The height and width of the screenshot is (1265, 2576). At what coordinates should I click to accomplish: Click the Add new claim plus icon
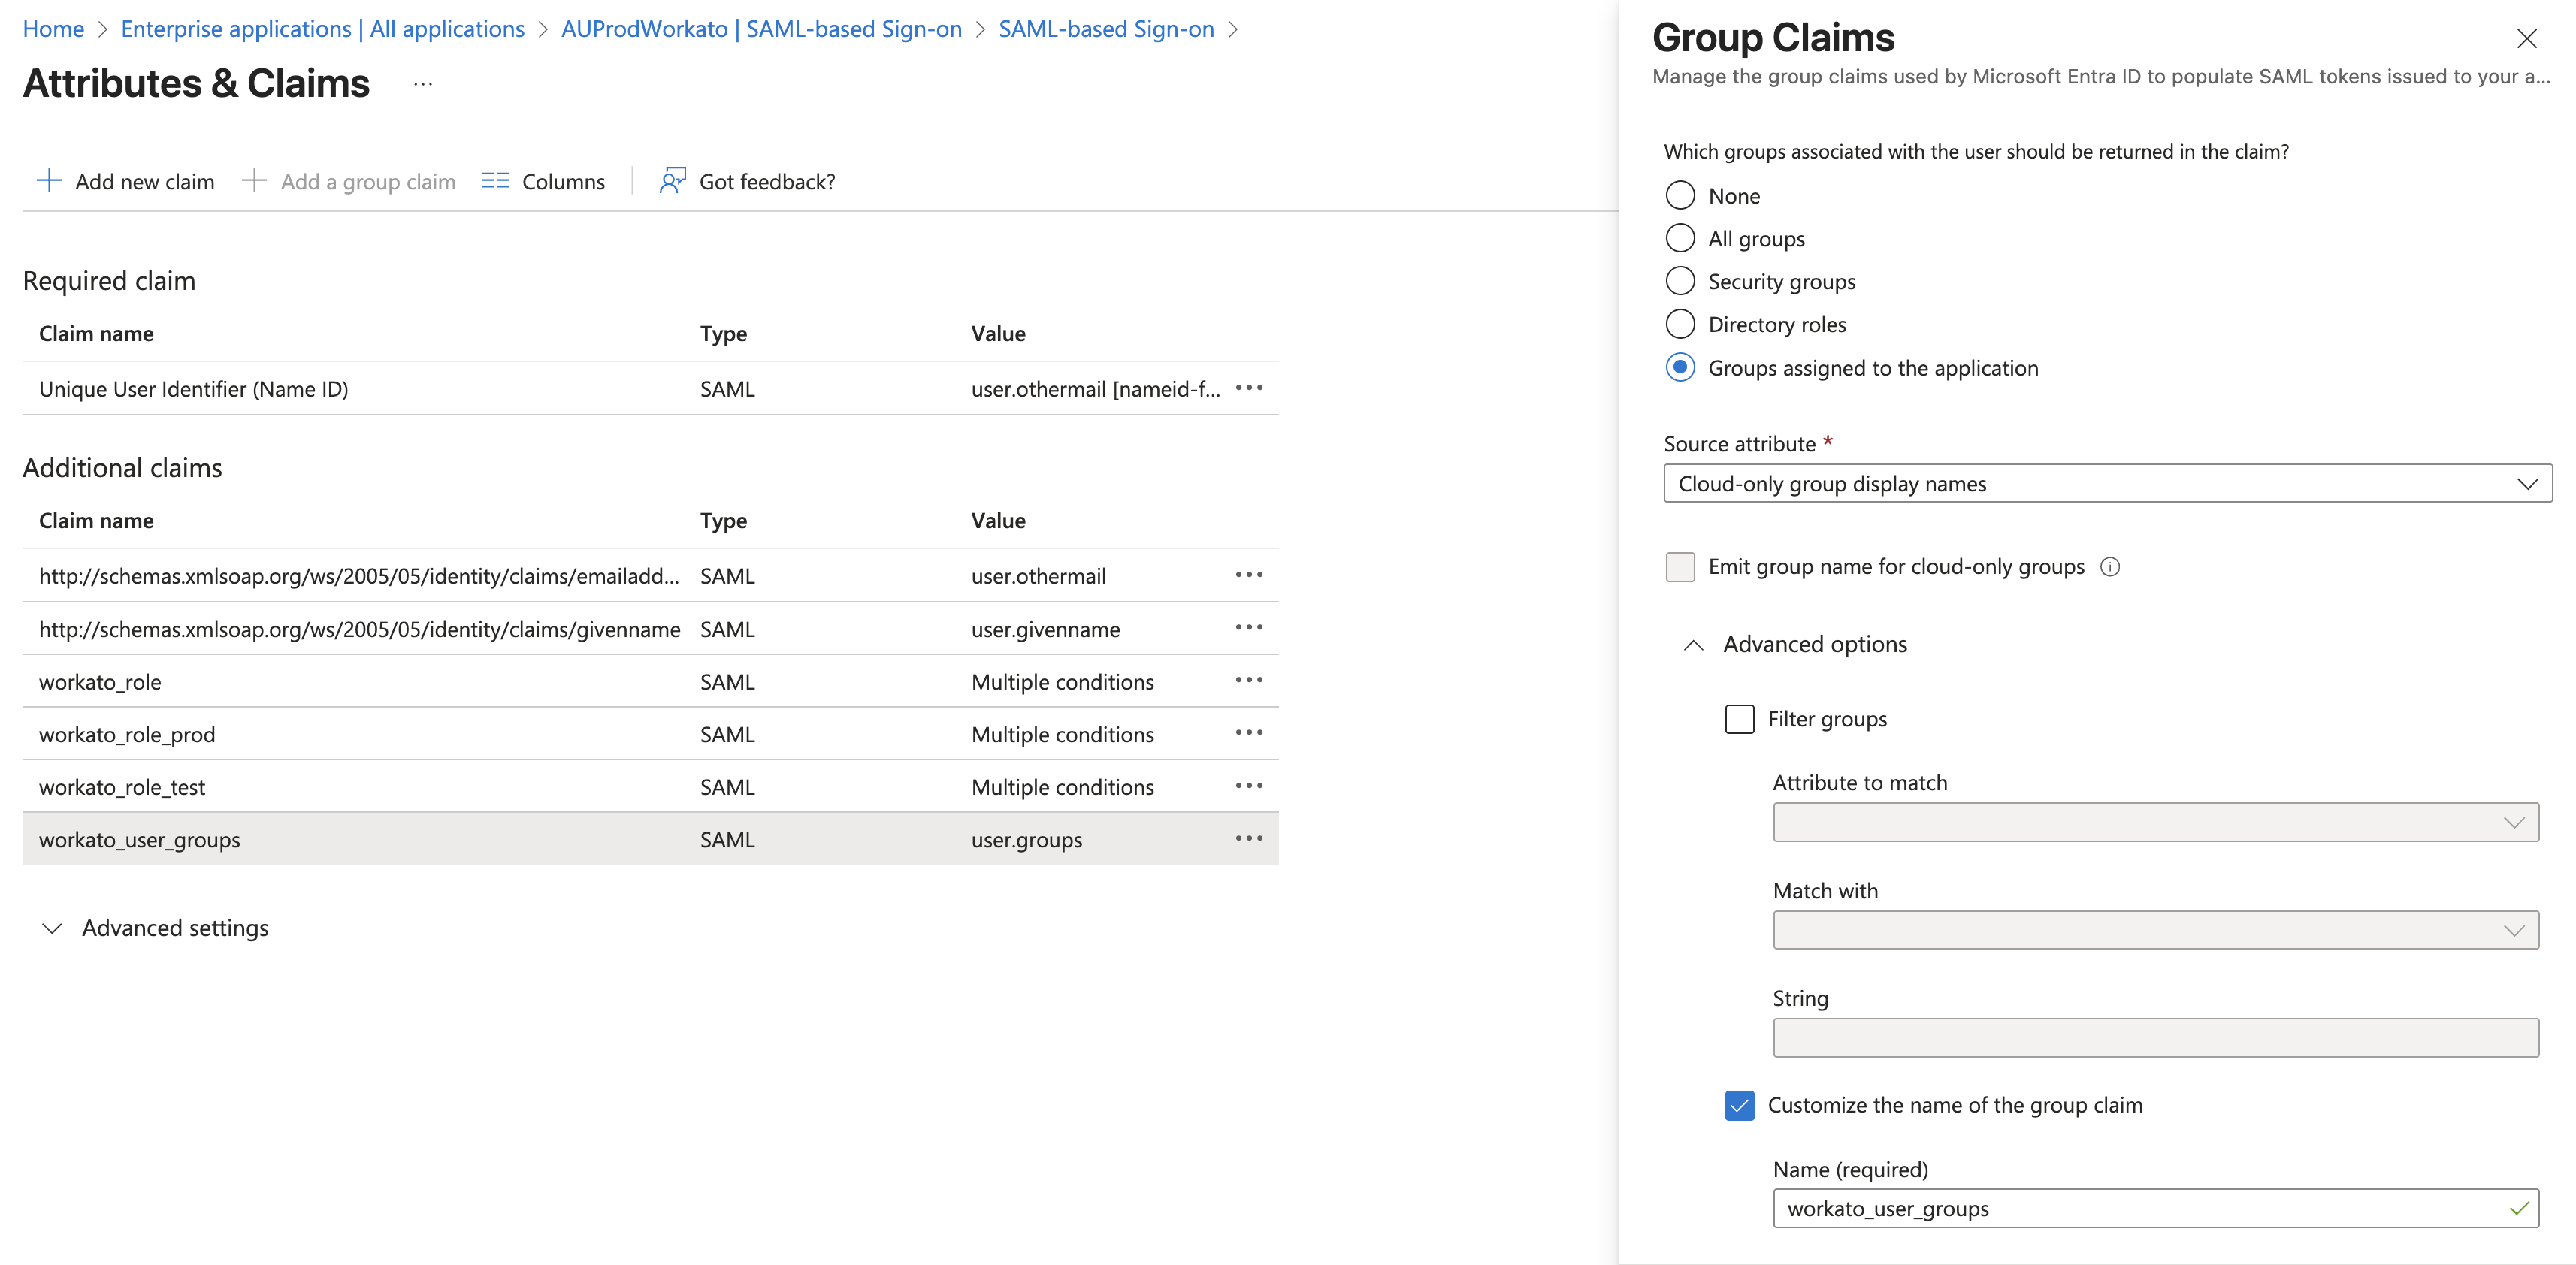pyautogui.click(x=48, y=181)
